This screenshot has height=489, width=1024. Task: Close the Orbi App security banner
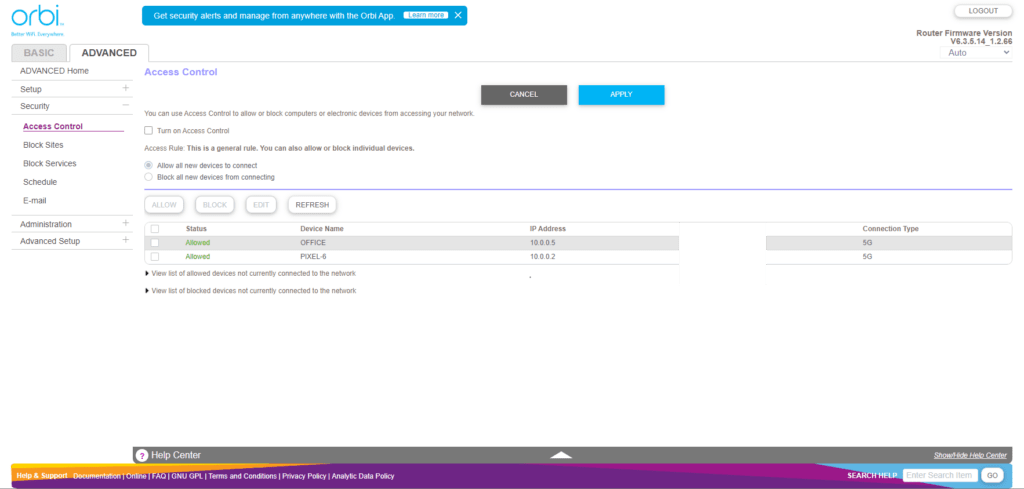coord(458,16)
